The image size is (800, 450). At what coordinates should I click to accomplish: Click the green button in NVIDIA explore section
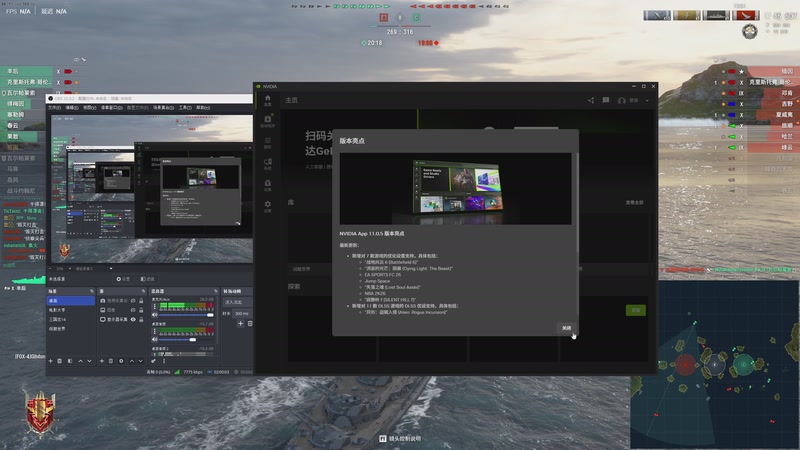coord(636,310)
